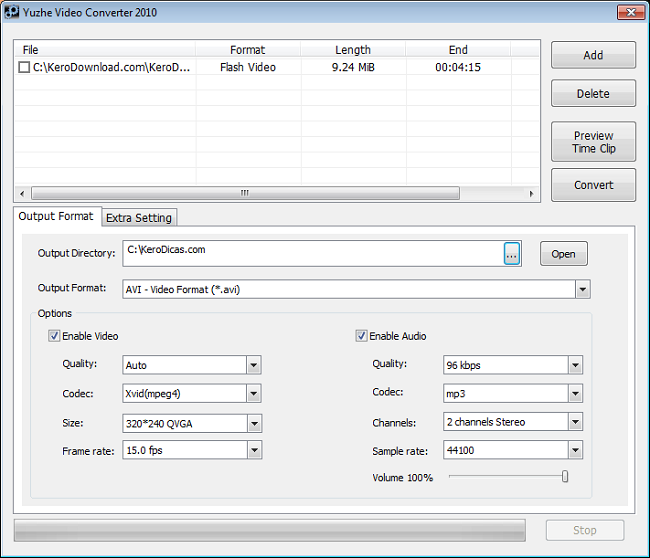Click the Delete button
This screenshot has height=558, width=650.
pyautogui.click(x=593, y=94)
